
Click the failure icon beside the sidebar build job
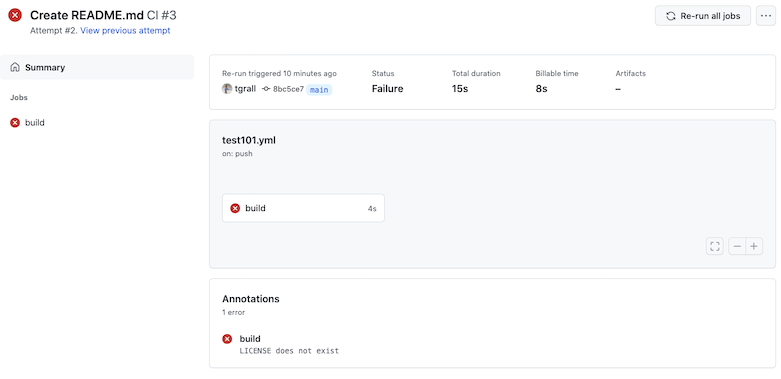click(x=15, y=123)
